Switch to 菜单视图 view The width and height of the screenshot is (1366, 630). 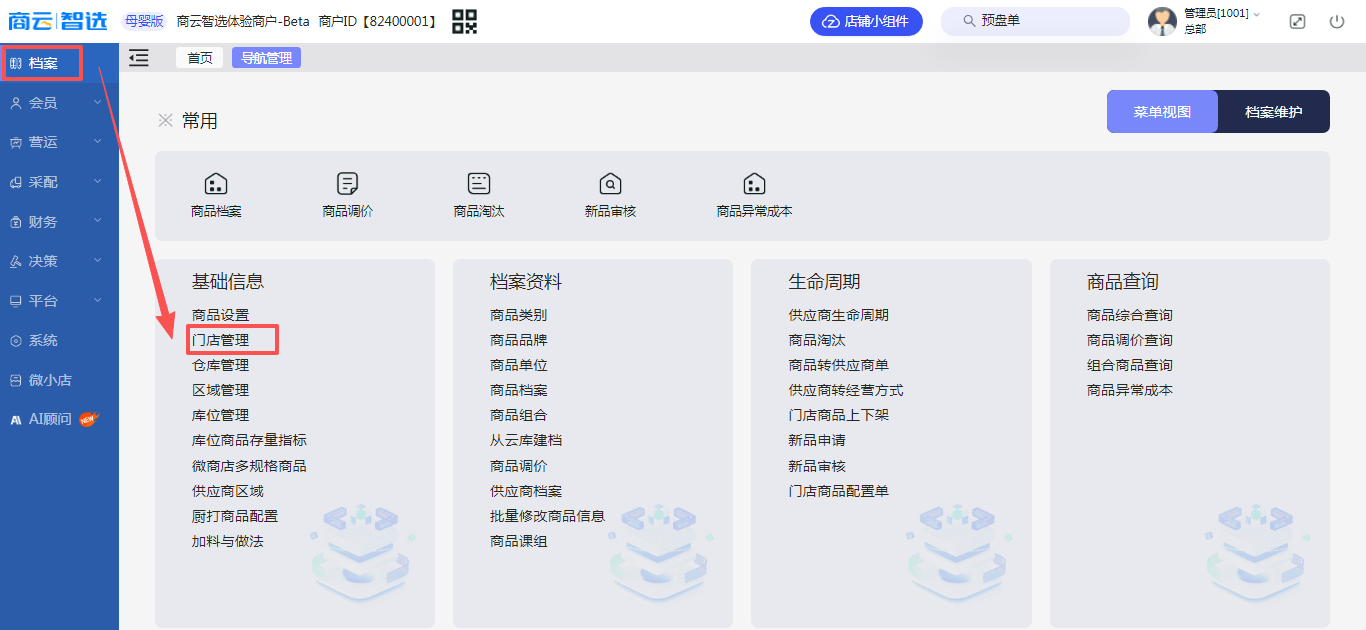point(1162,112)
